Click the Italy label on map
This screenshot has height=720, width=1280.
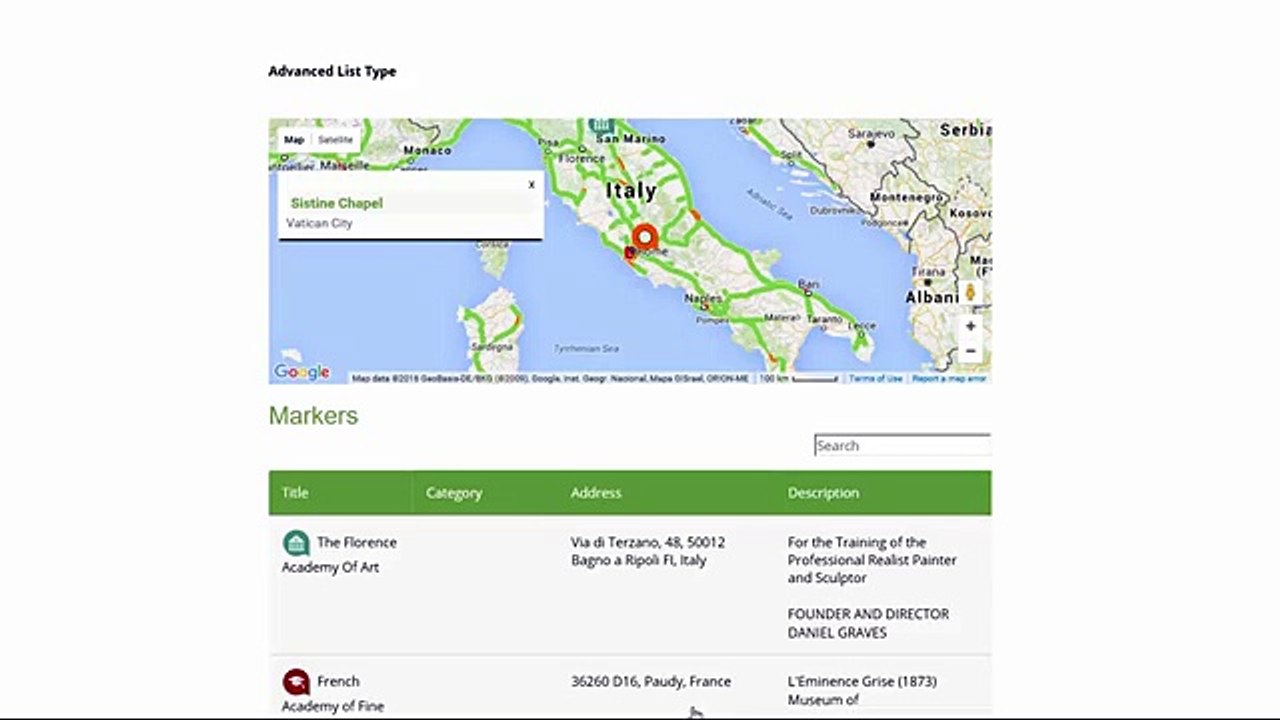(x=632, y=190)
